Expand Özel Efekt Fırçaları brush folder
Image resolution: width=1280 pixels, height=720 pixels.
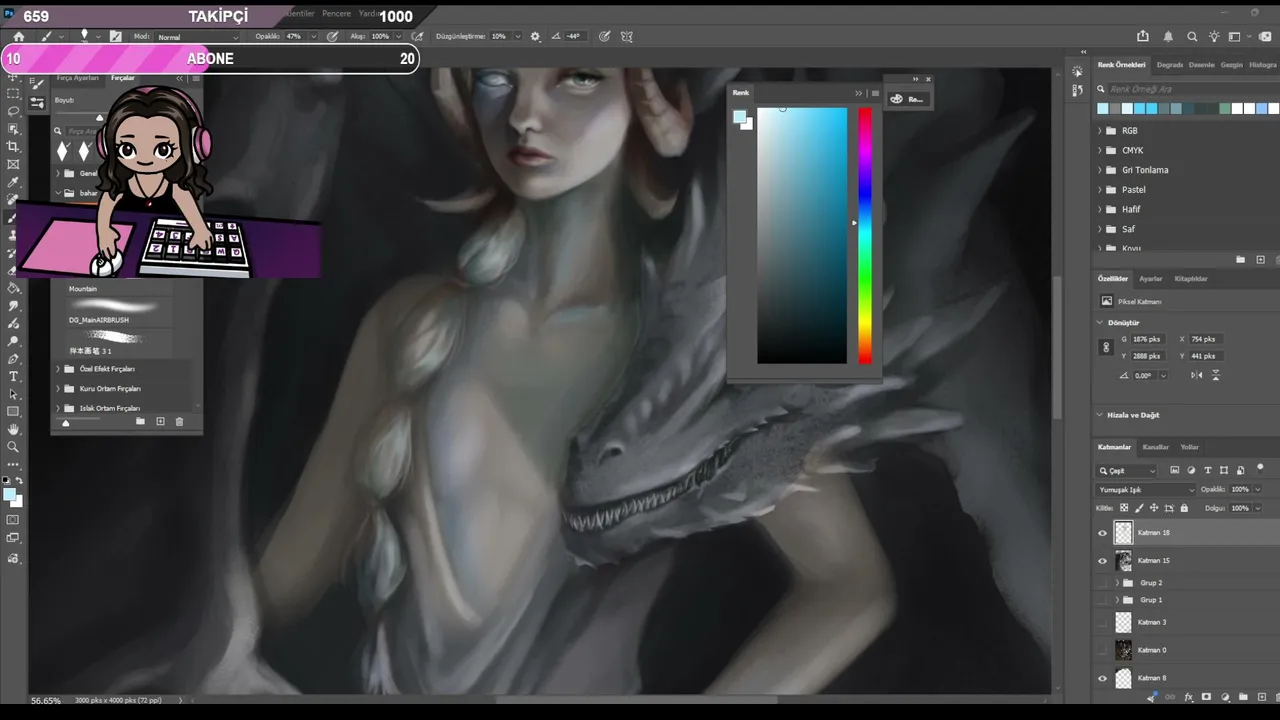click(x=58, y=369)
